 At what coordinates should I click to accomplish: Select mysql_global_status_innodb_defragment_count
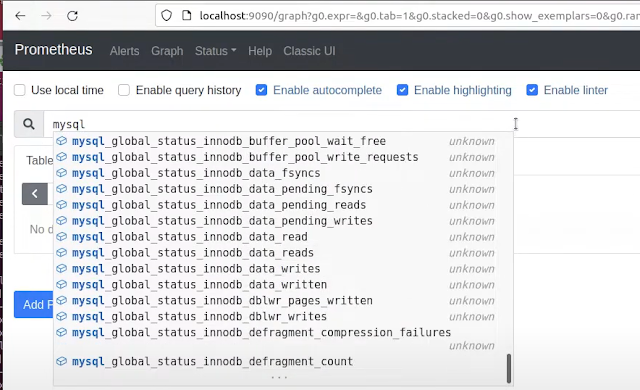283,361
